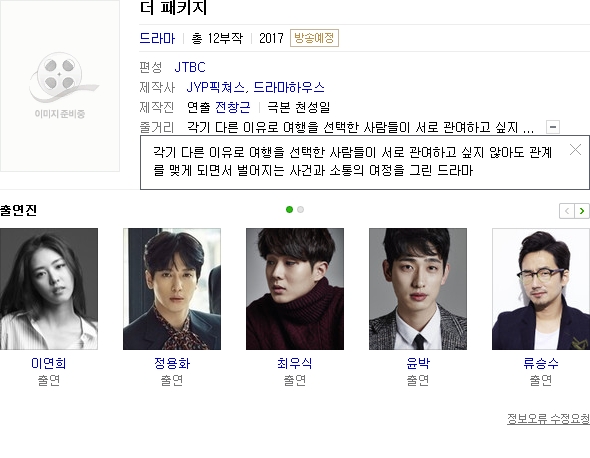This screenshot has height=458, width=590.
Task: Select the second gray pagination dot
Action: (x=300, y=210)
